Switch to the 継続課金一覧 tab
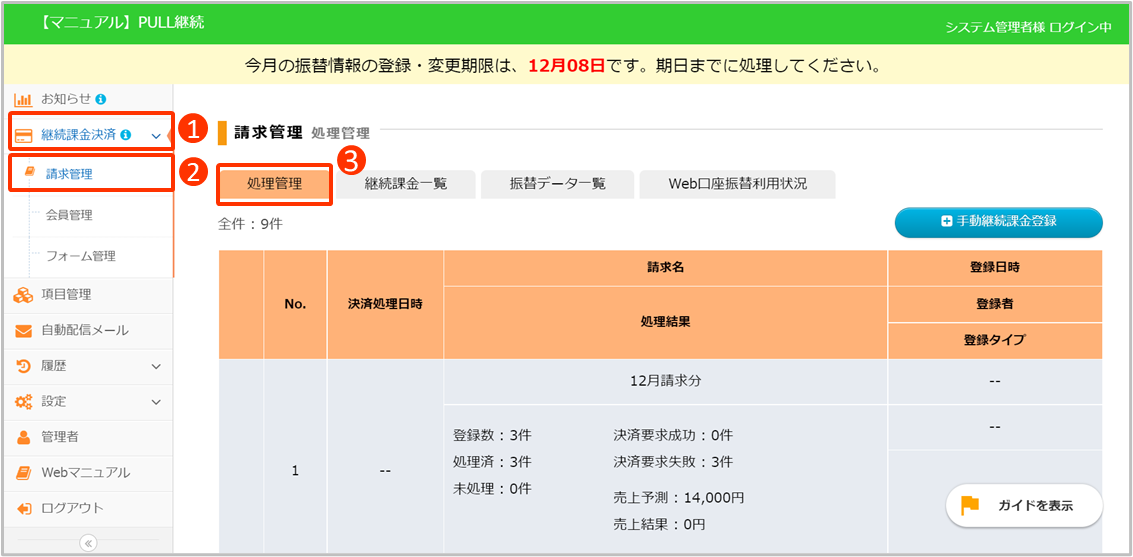Viewport: 1133px width, 557px height. [406, 184]
